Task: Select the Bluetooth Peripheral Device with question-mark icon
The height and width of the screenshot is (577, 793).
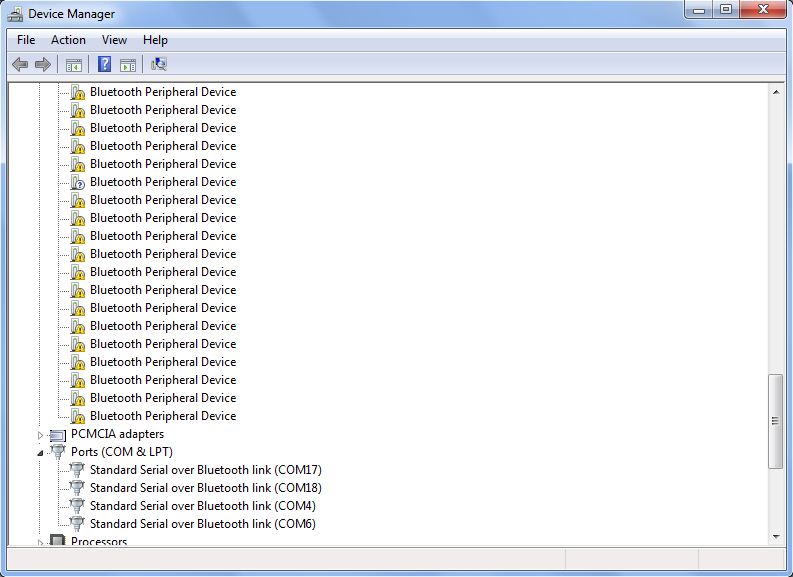Action: (x=163, y=182)
